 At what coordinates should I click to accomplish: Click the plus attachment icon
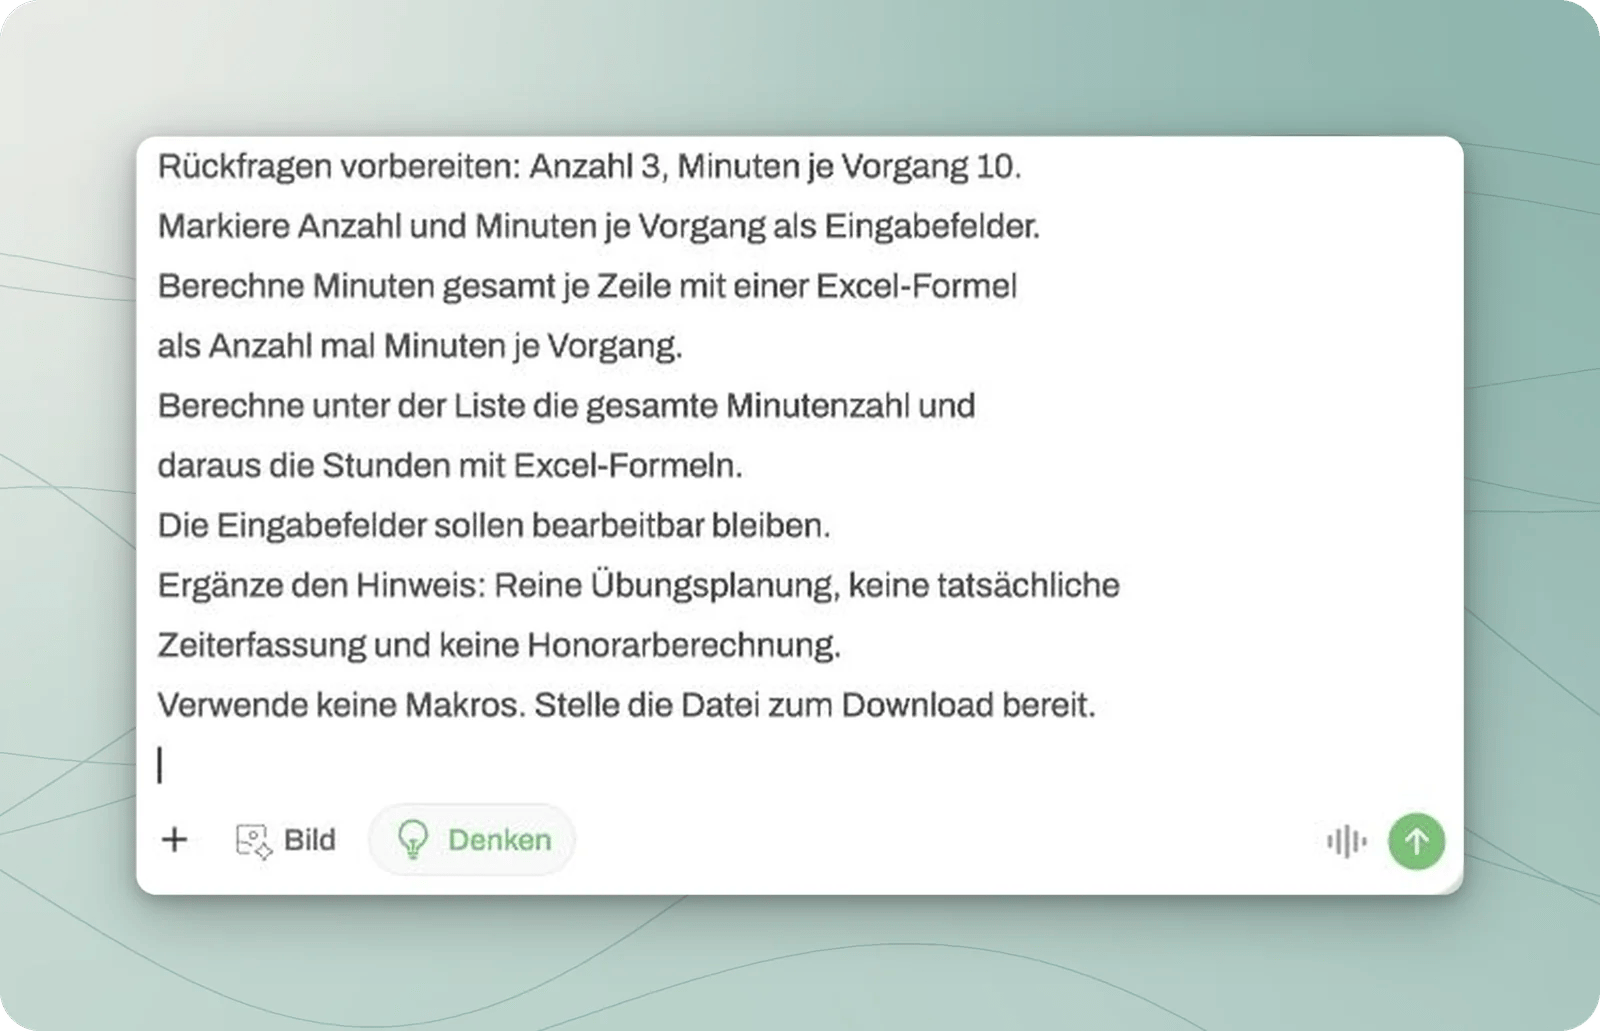[x=174, y=840]
